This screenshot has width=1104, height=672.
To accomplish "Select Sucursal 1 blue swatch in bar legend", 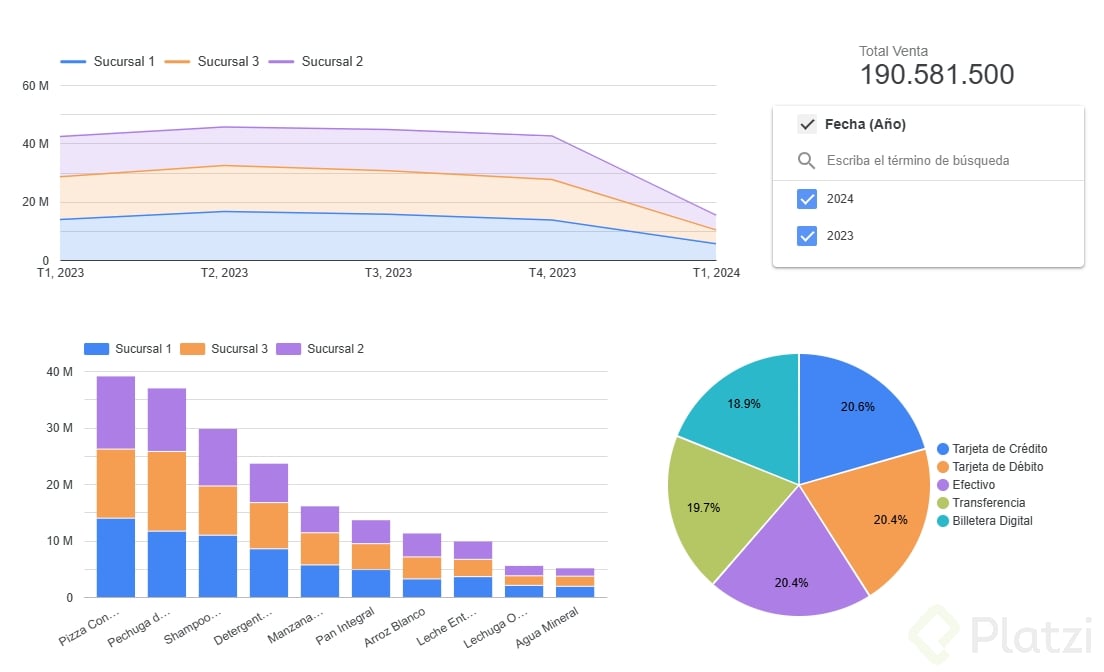I will pyautogui.click(x=96, y=349).
